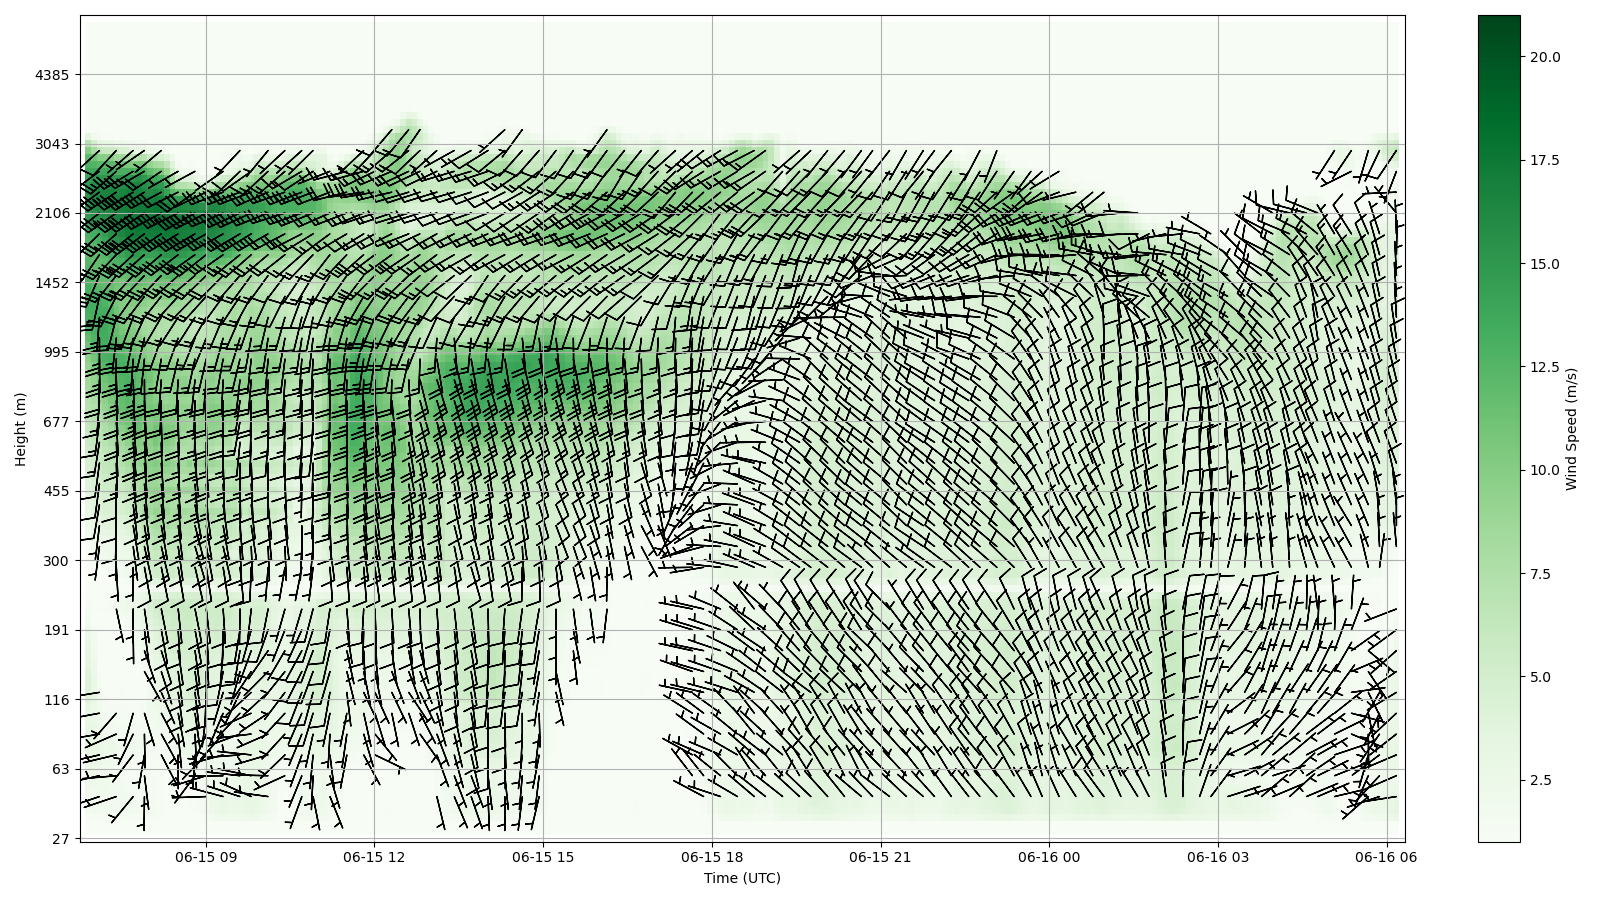Click the 06-15 09 time tick label

206,857
